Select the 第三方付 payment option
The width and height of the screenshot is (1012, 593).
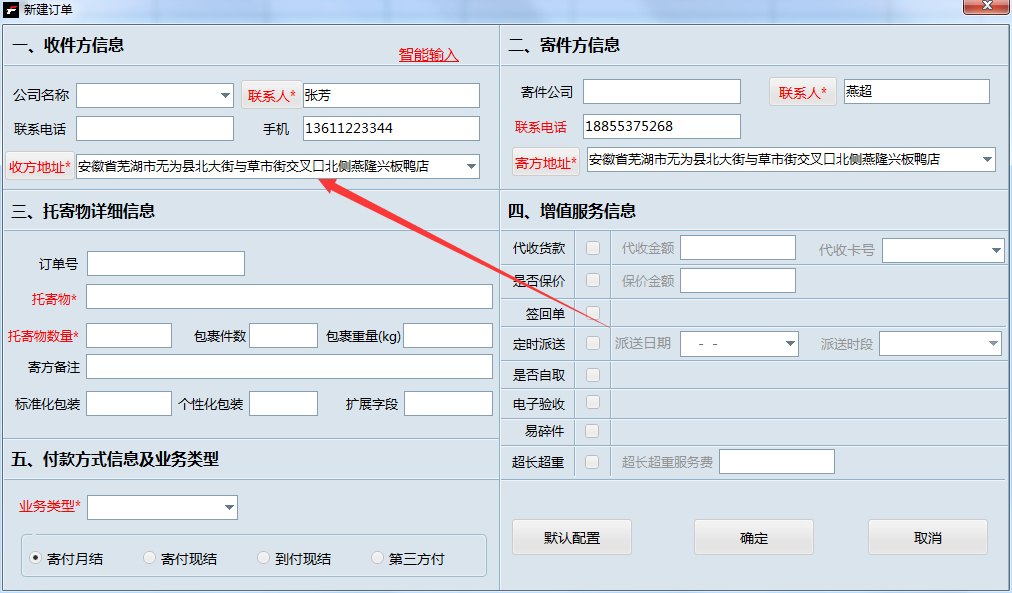pyautogui.click(x=377, y=557)
